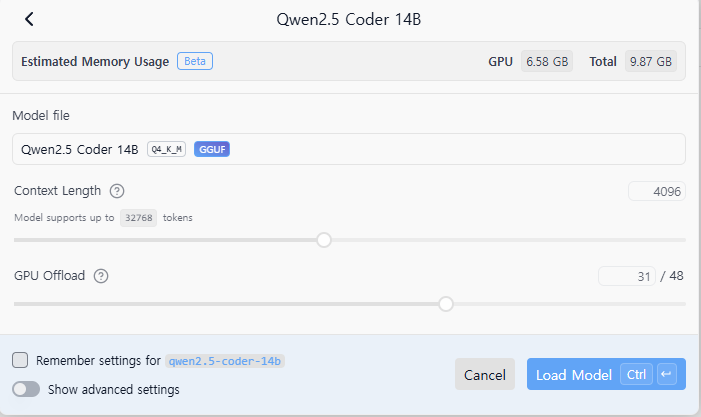This screenshot has width=701, height=417.
Task: Click the Beta badge next to Estimated Memory Usage
Action: (195, 61)
